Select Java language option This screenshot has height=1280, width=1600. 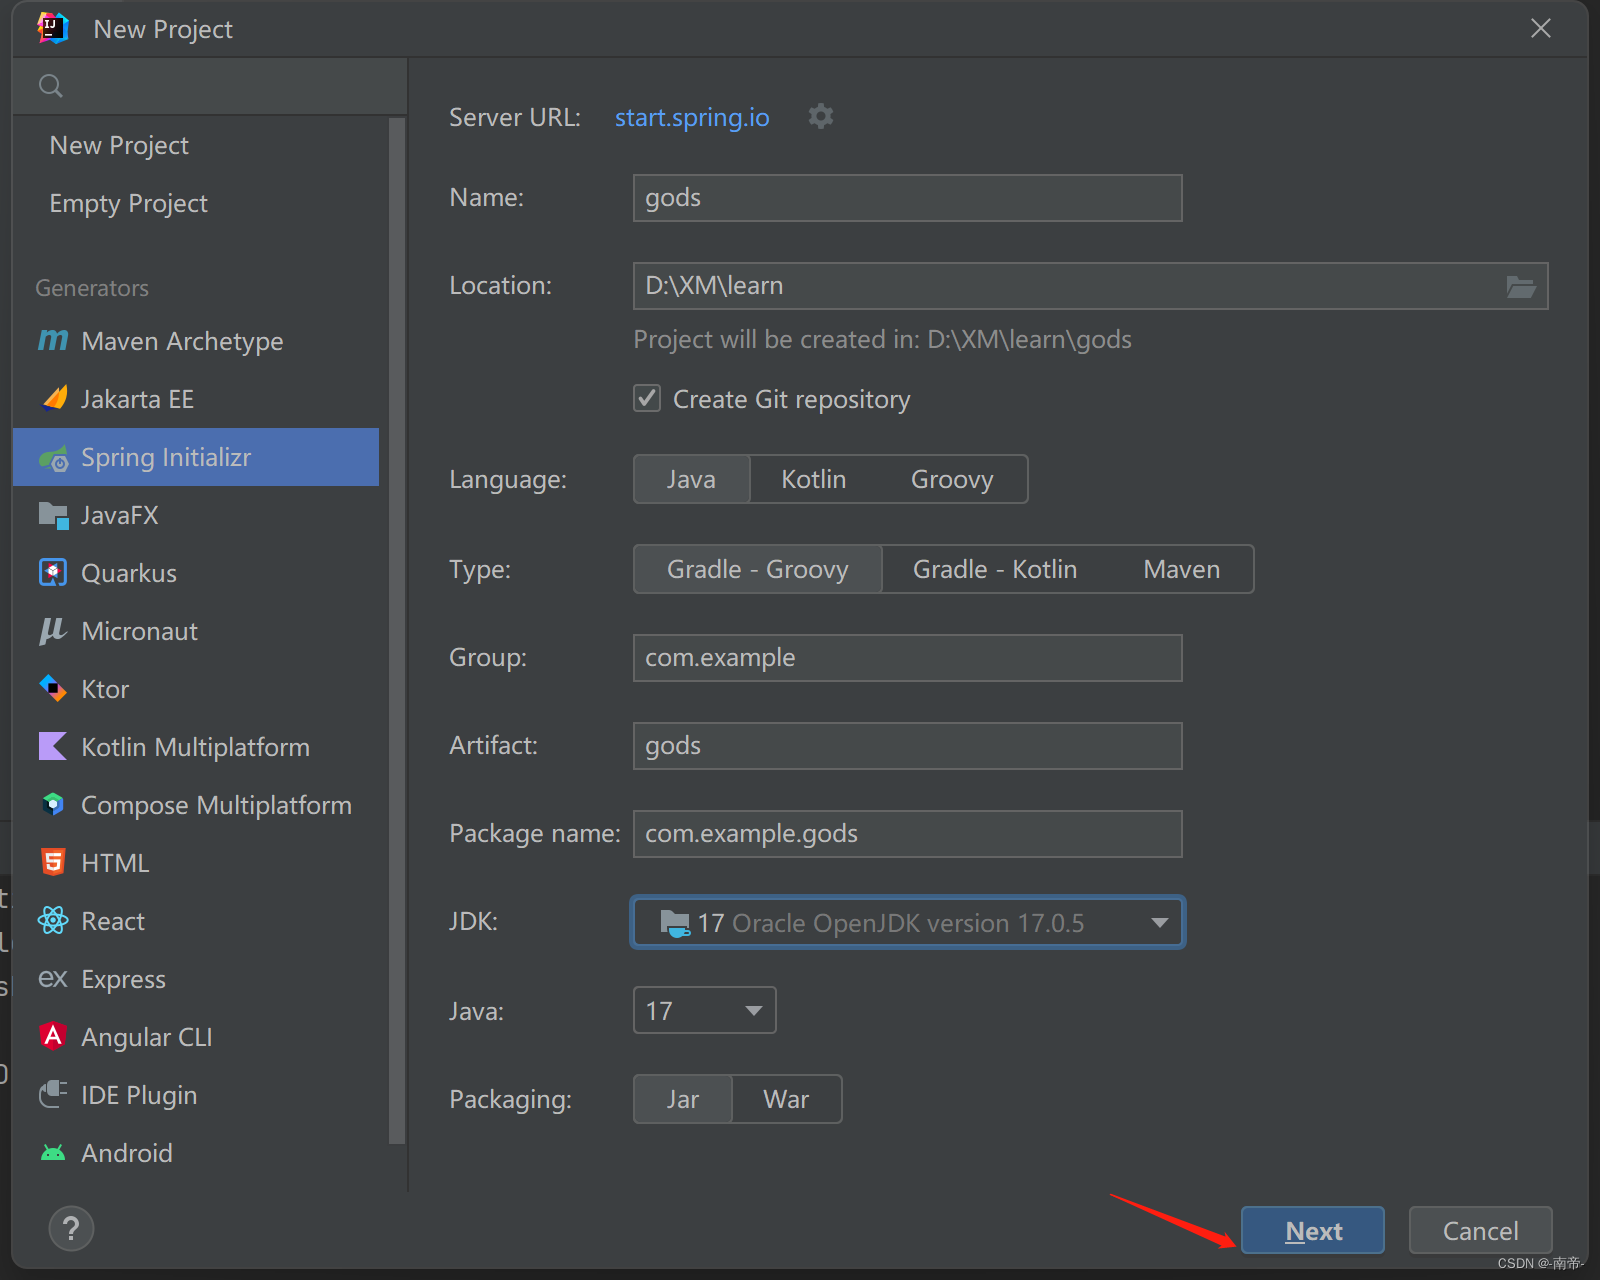(x=691, y=479)
